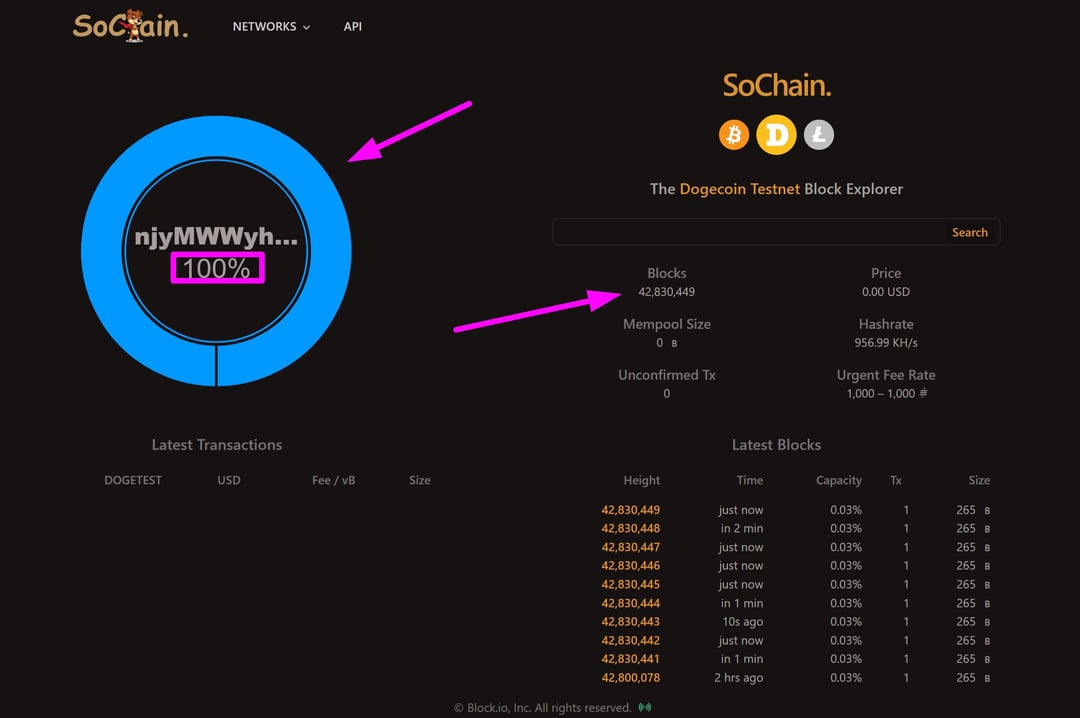This screenshot has width=1080, height=718.
Task: Expand the Networks dropdown menu
Action: 271,27
